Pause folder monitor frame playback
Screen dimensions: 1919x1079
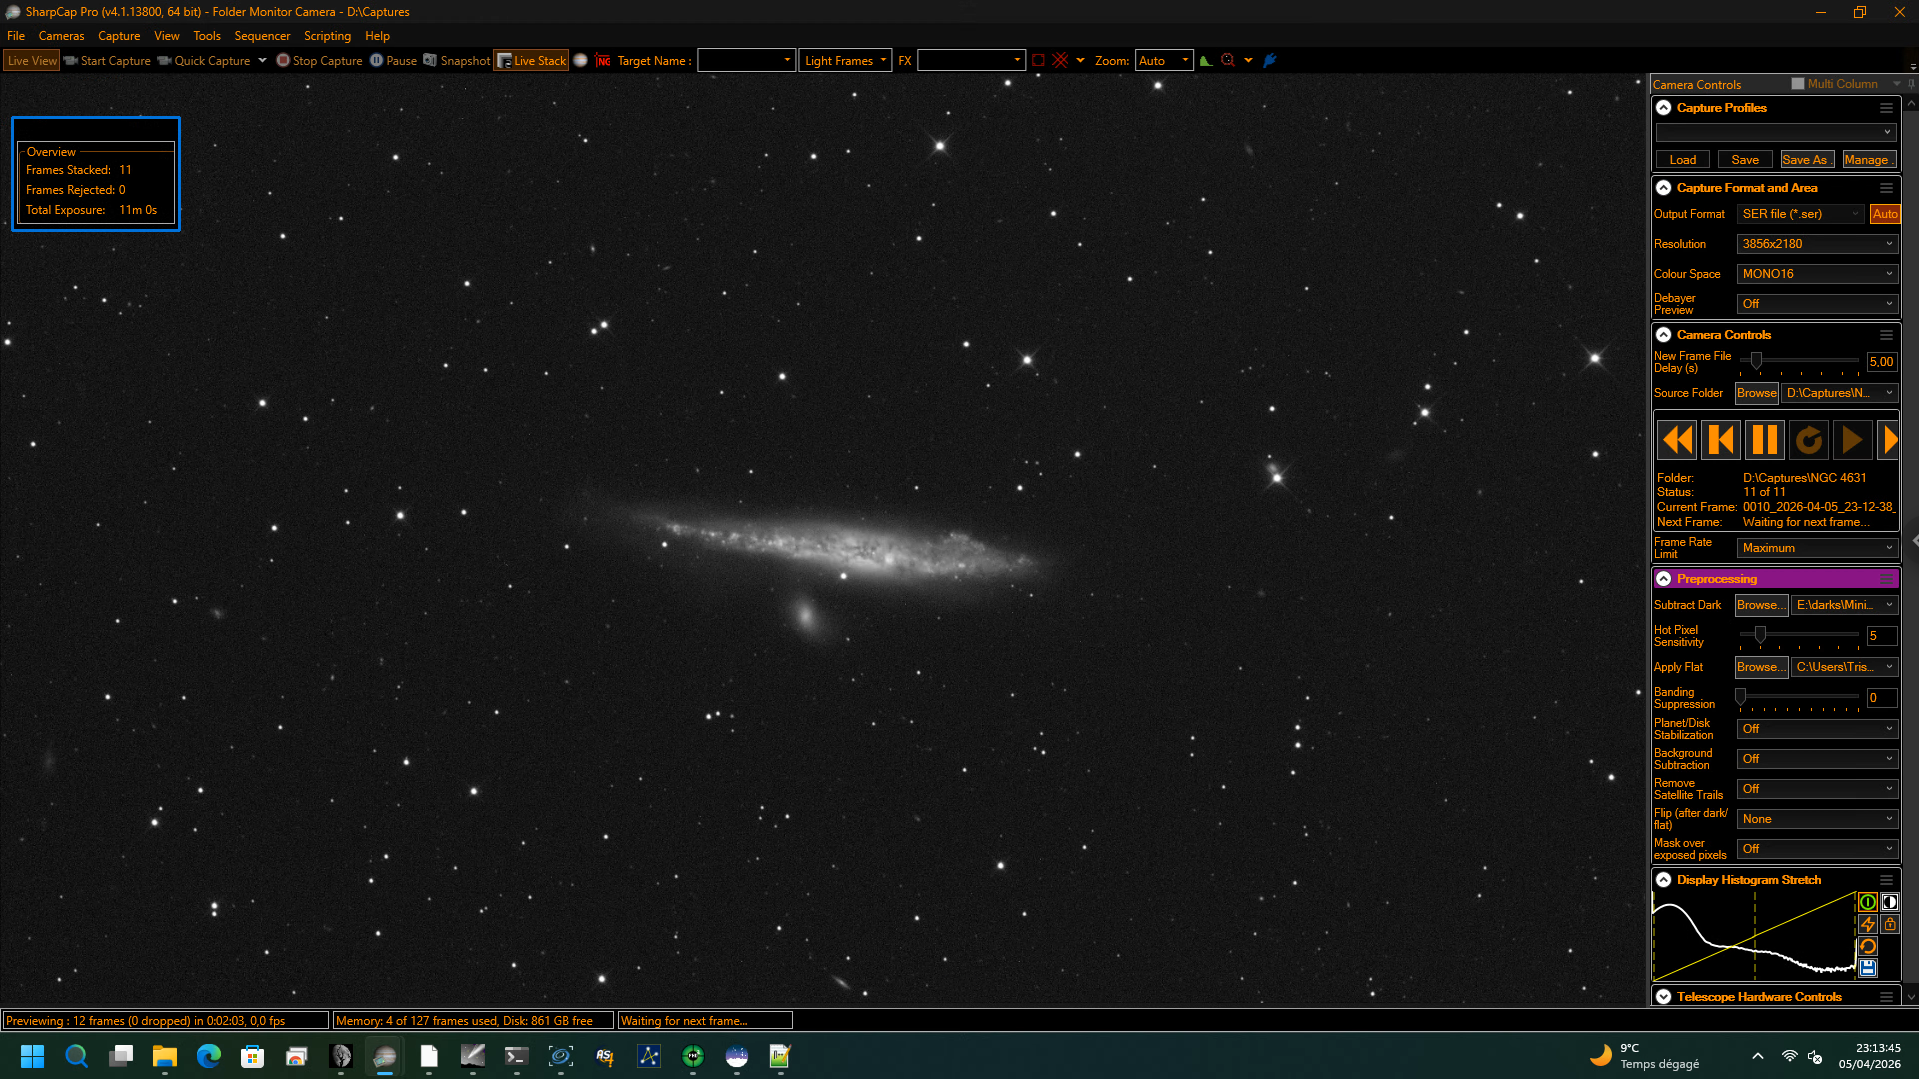1765,440
